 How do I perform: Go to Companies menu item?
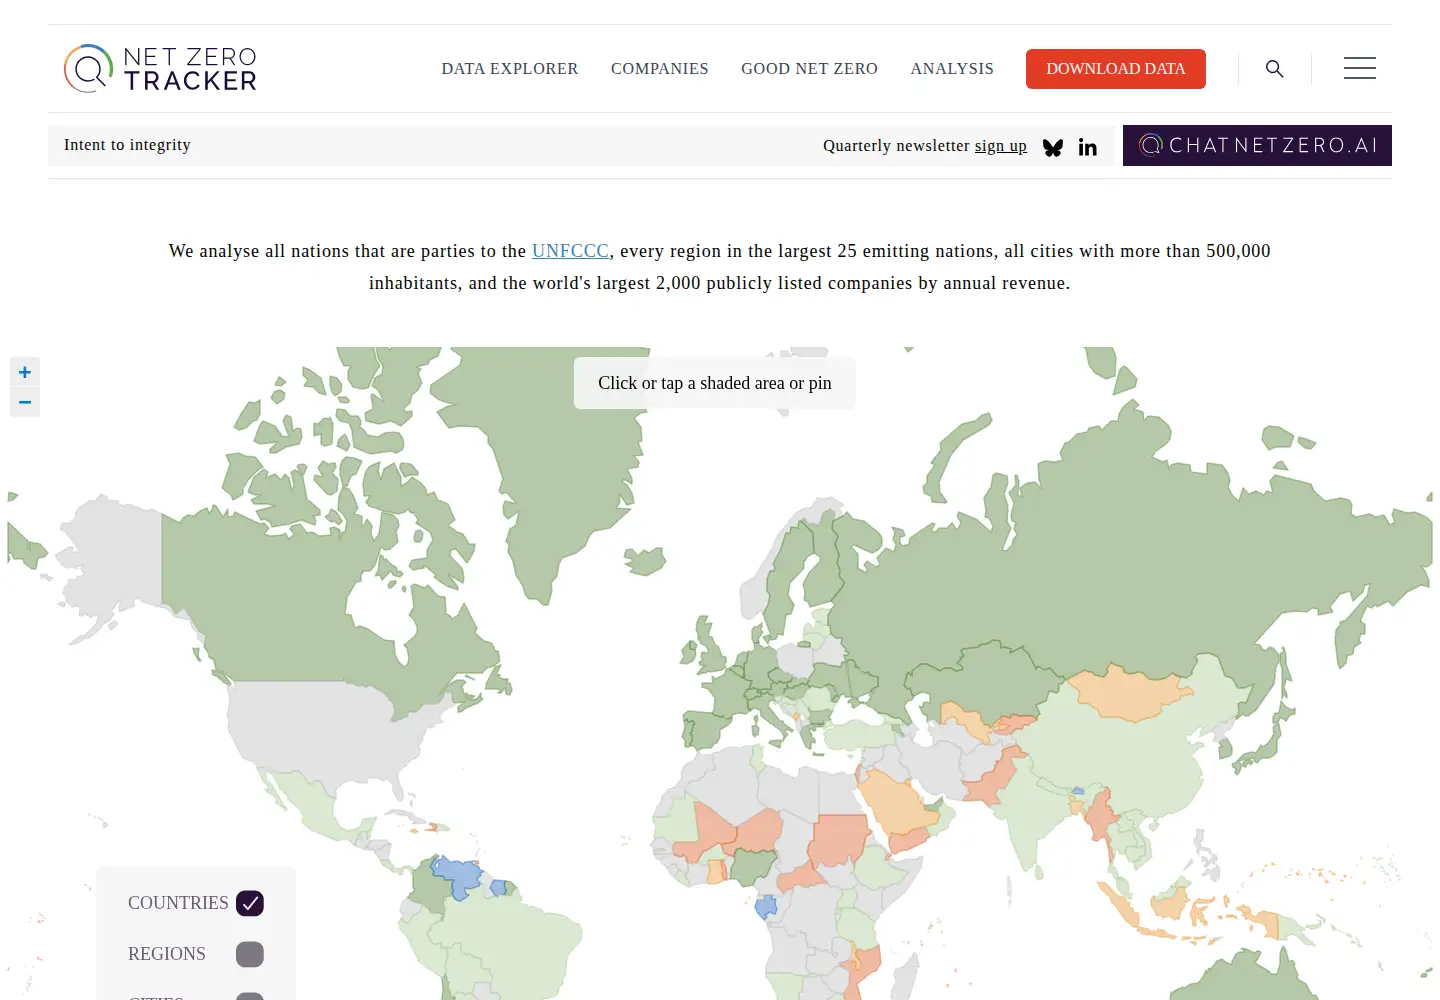[x=660, y=68]
